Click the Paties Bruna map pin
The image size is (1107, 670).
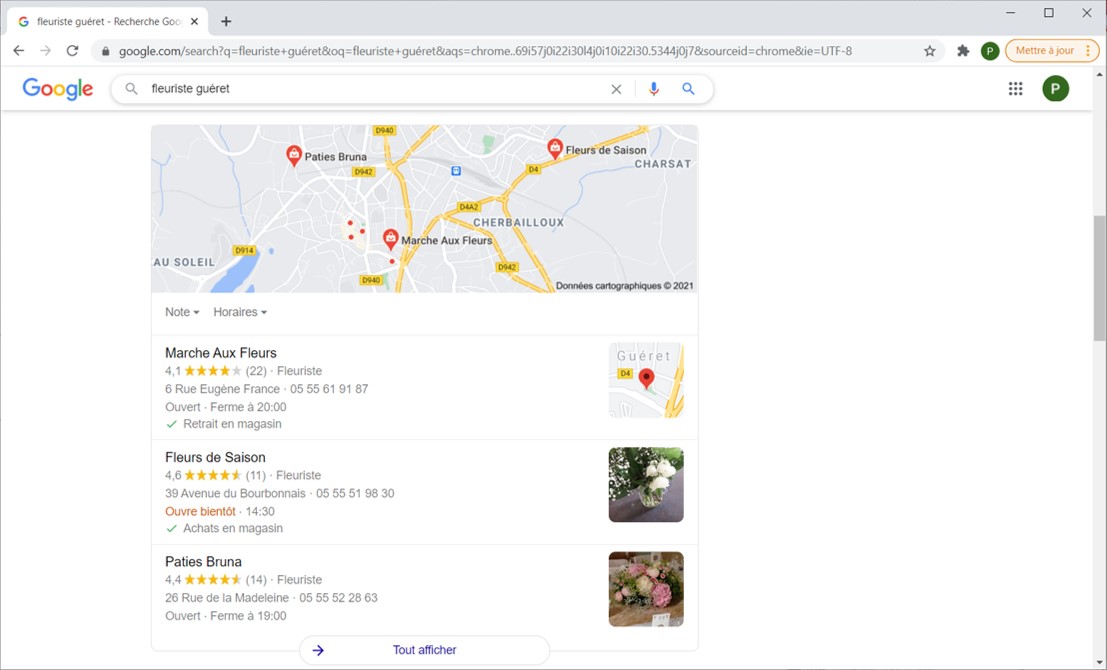click(x=294, y=155)
